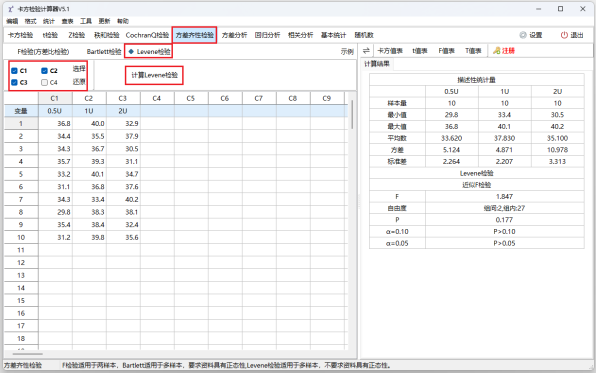
Task: Switch to the 相关分析 tab
Action: tap(301, 35)
